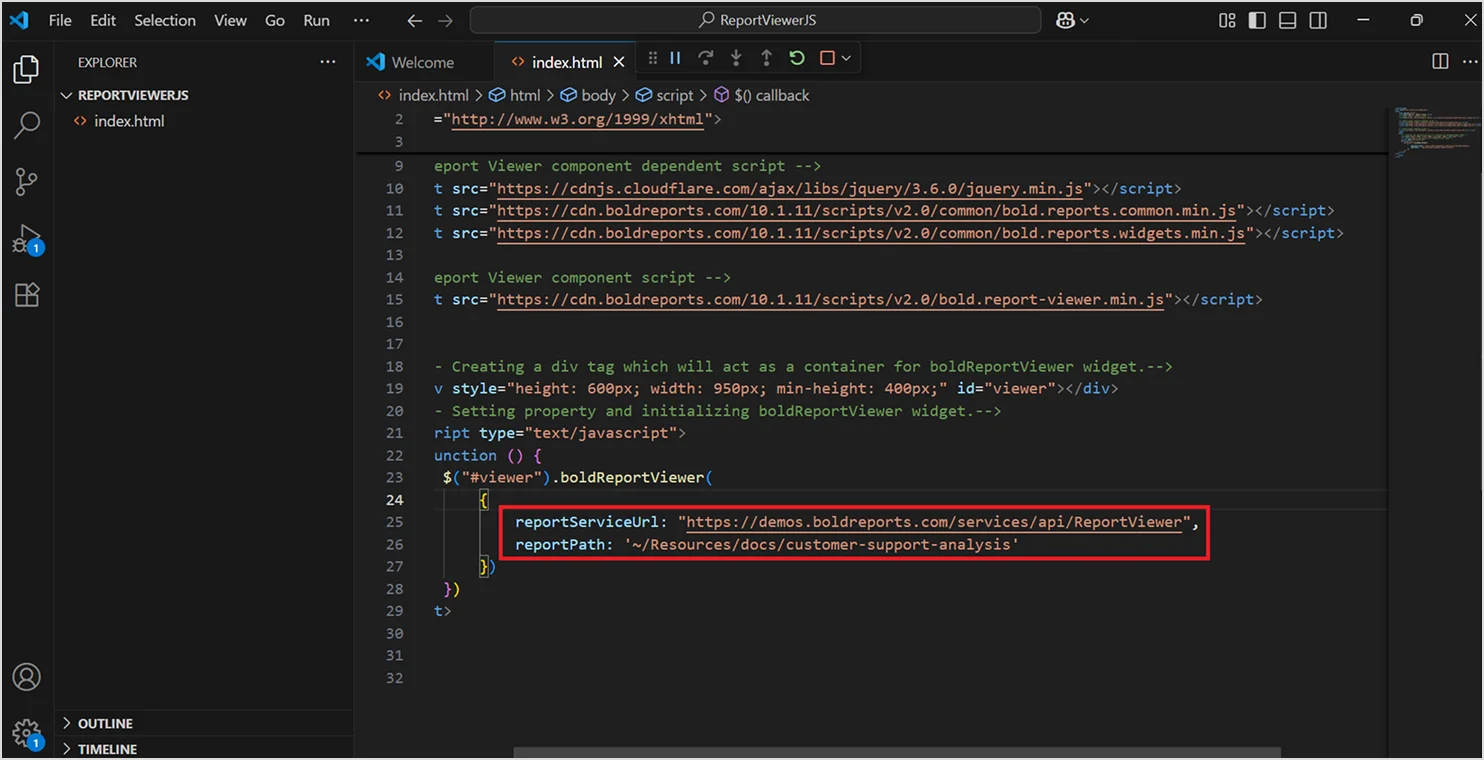The image size is (1484, 760).
Task: Open the Go menu
Action: coord(275,21)
